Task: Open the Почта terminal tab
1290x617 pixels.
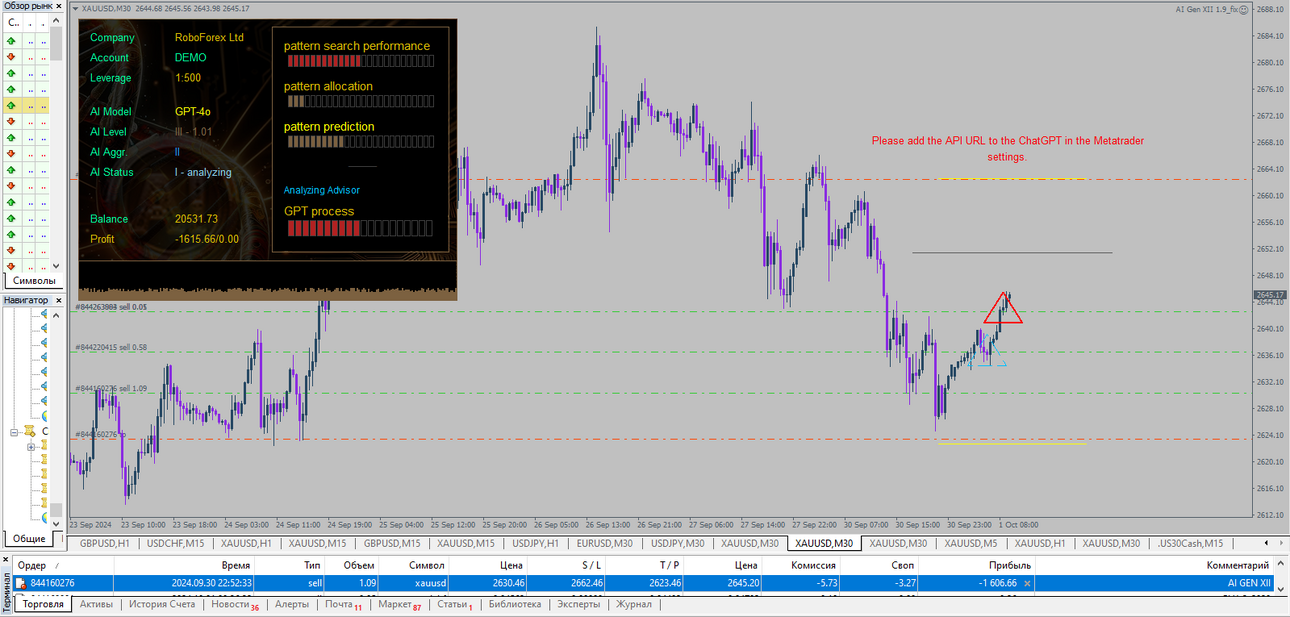Action: pyautogui.click(x=343, y=604)
